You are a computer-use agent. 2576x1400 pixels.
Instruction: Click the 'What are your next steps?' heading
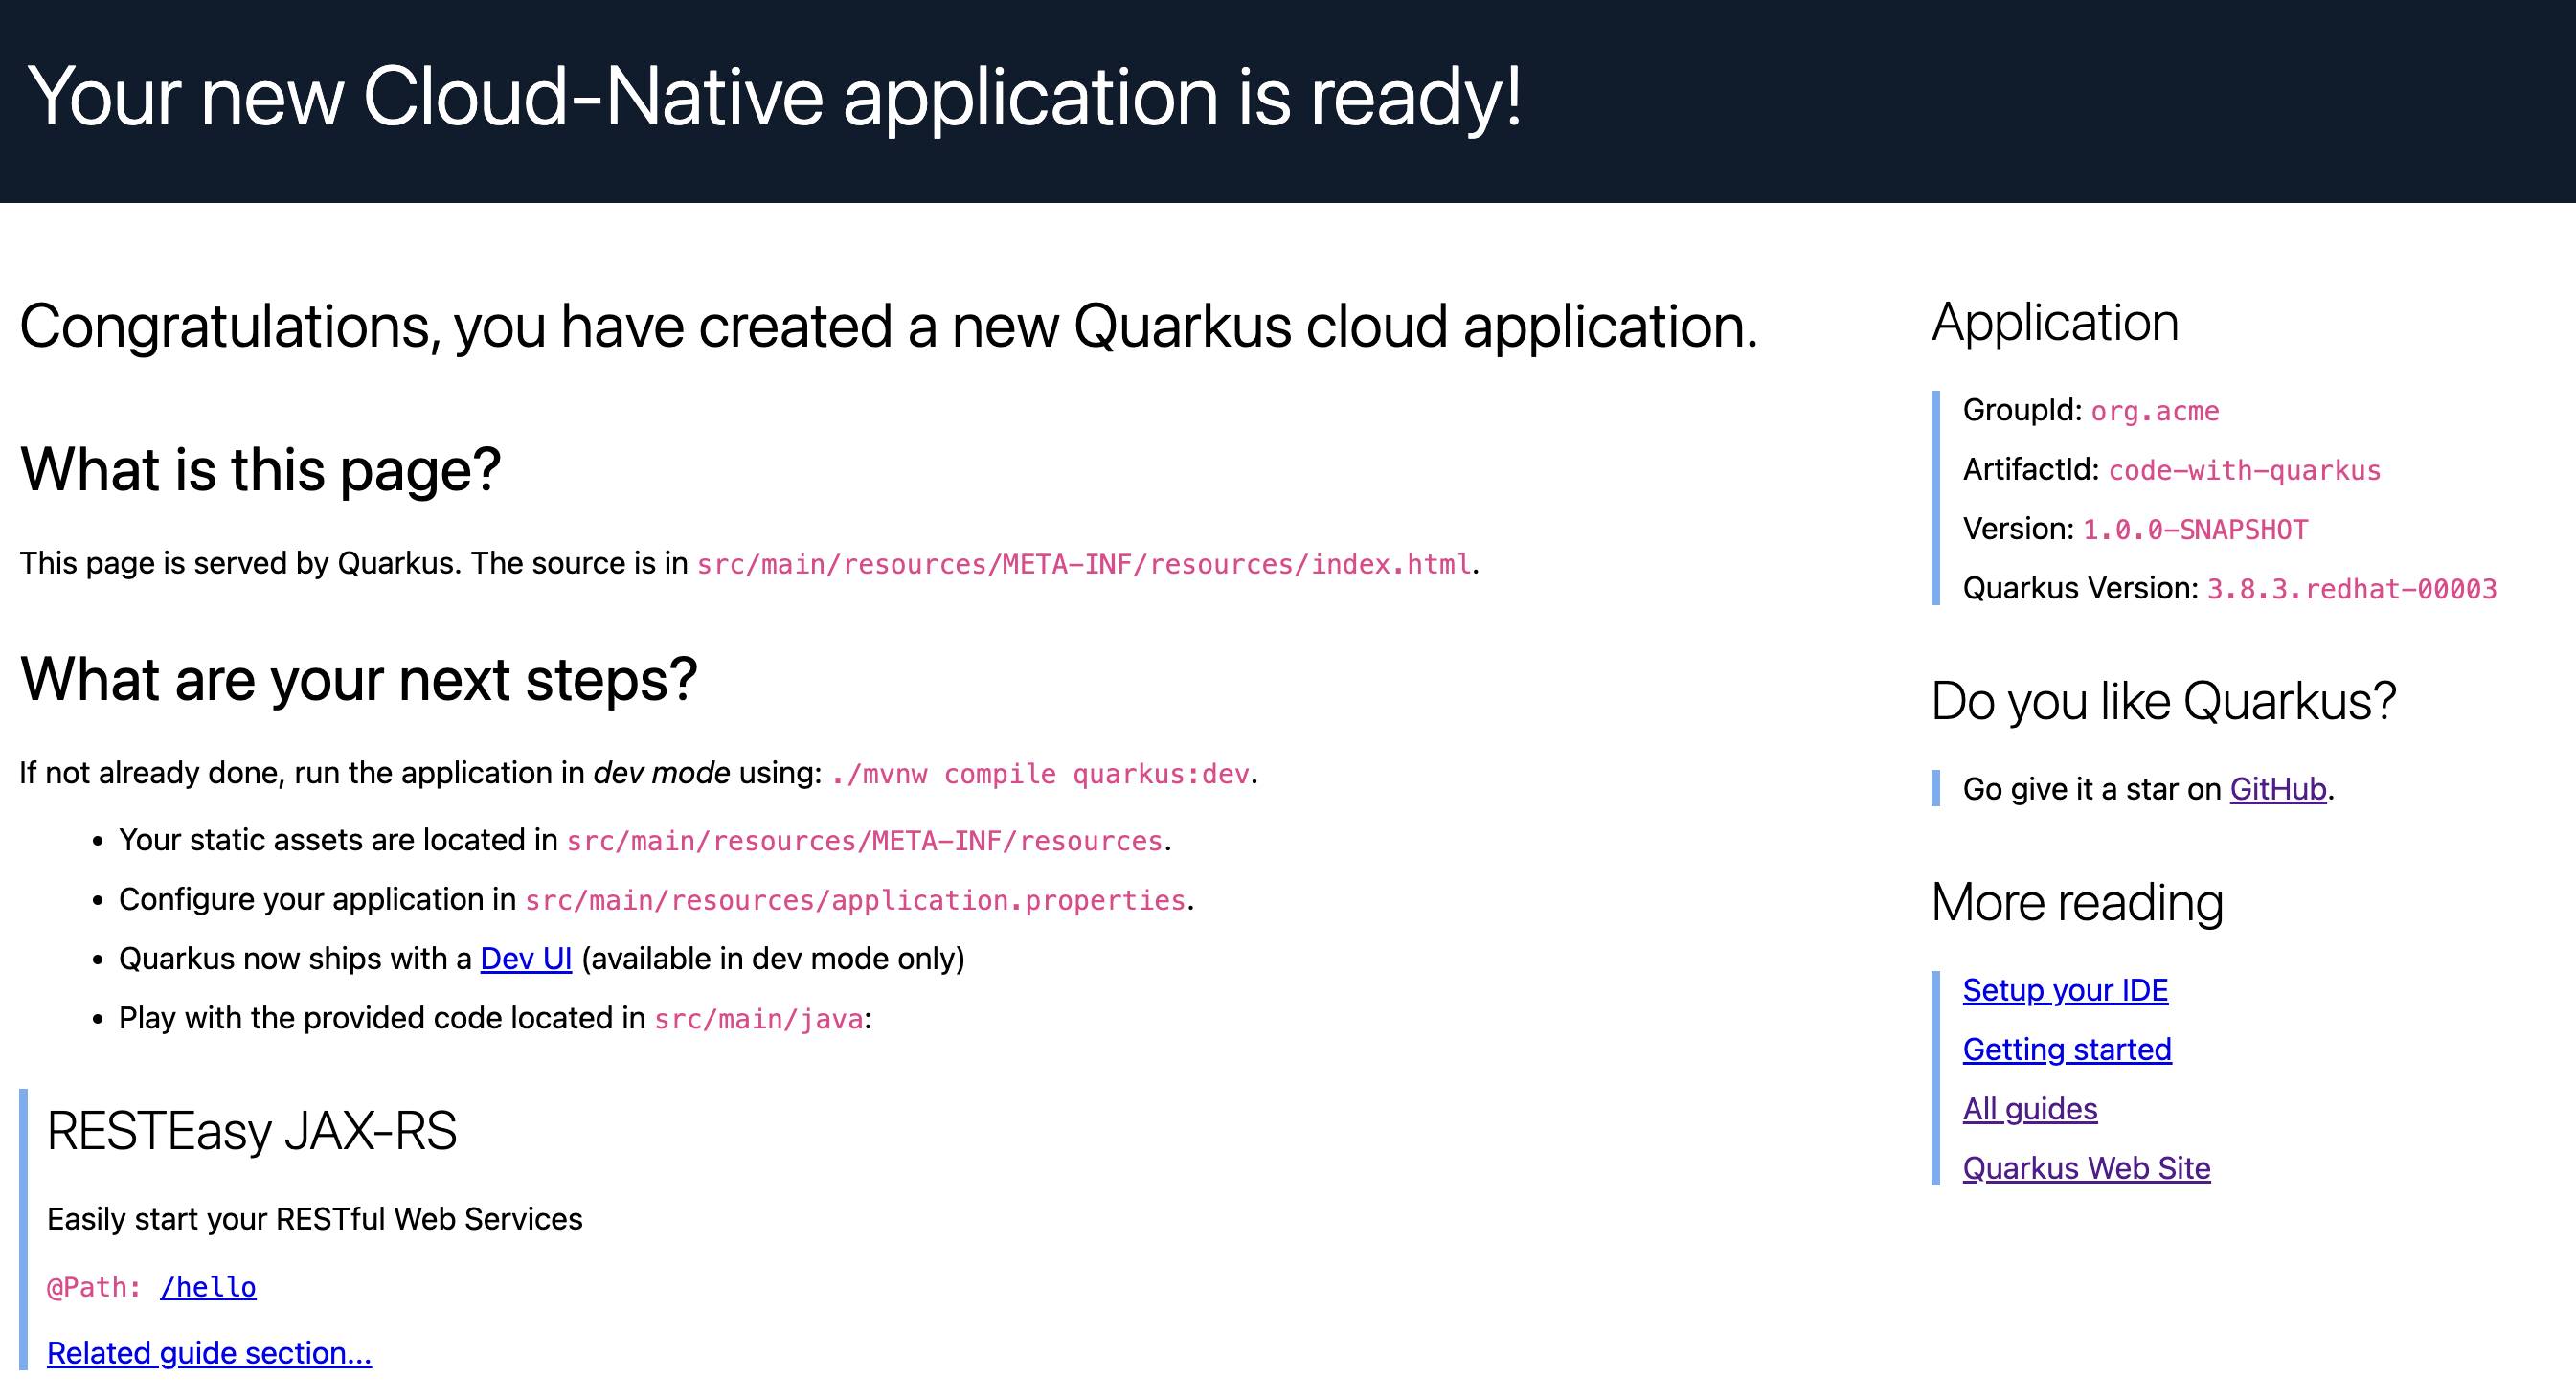(x=358, y=679)
